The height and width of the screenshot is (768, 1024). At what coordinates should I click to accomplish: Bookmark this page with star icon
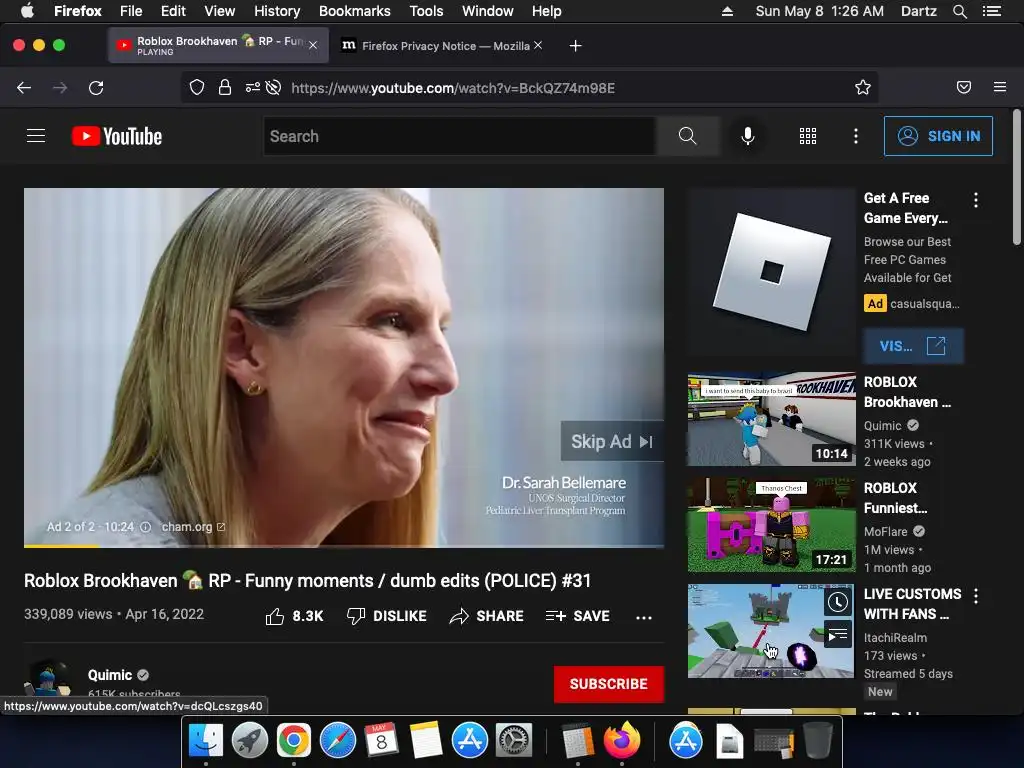863,88
